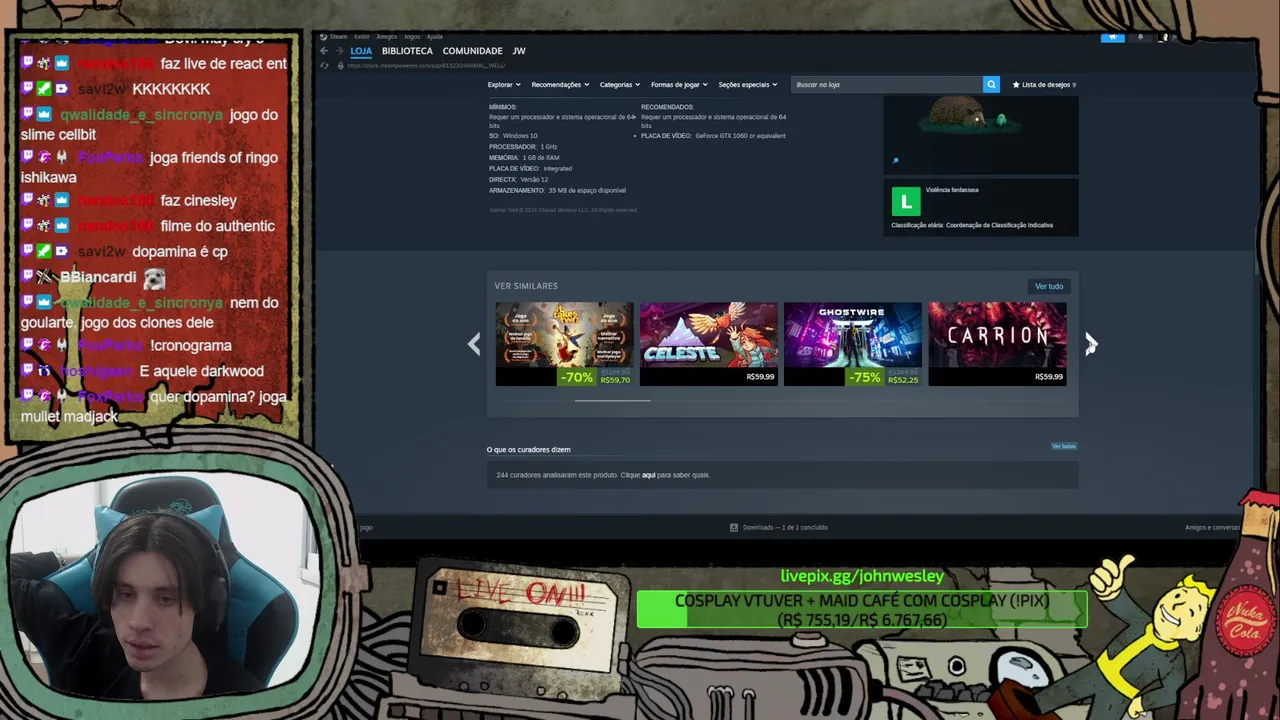
Task: Click the Steam logo menu icon
Action: (324, 37)
